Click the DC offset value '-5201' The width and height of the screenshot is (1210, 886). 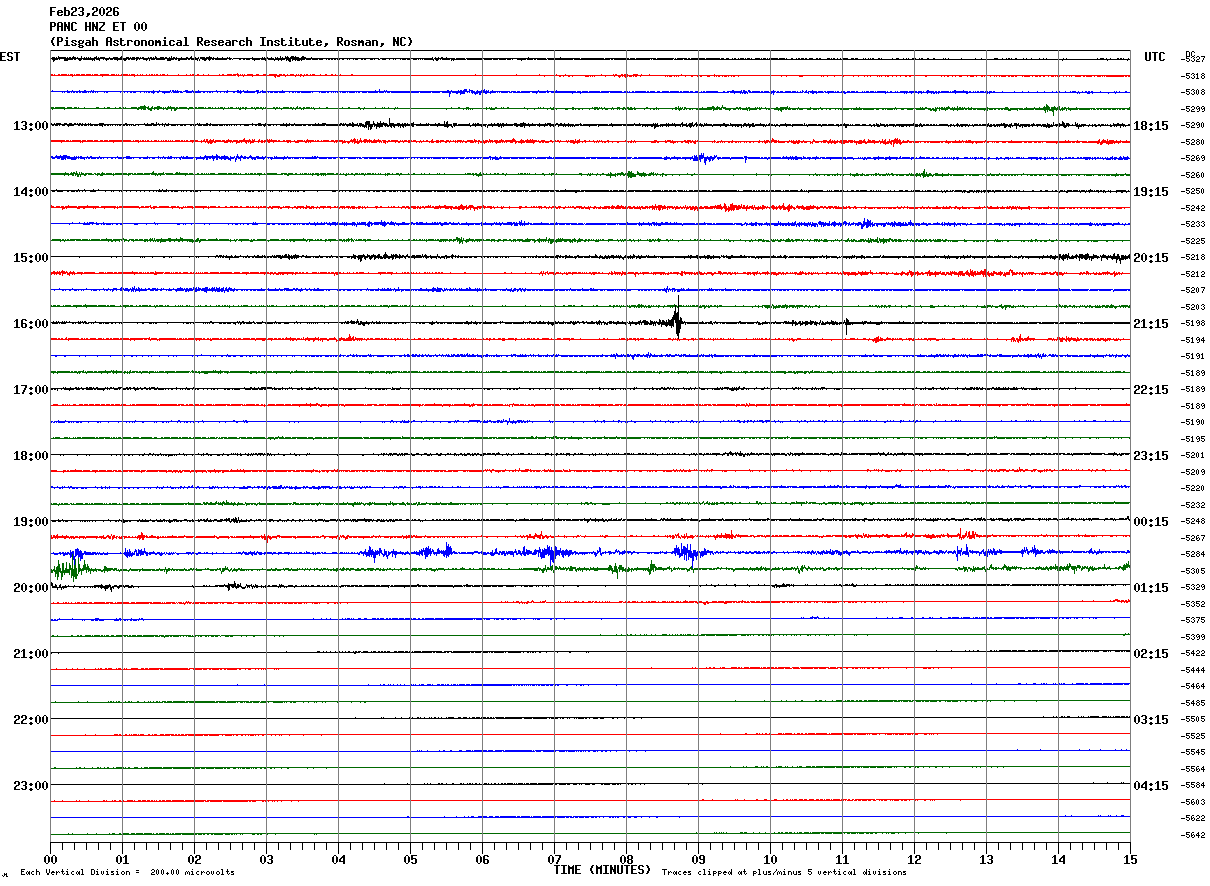pyautogui.click(x=1193, y=455)
